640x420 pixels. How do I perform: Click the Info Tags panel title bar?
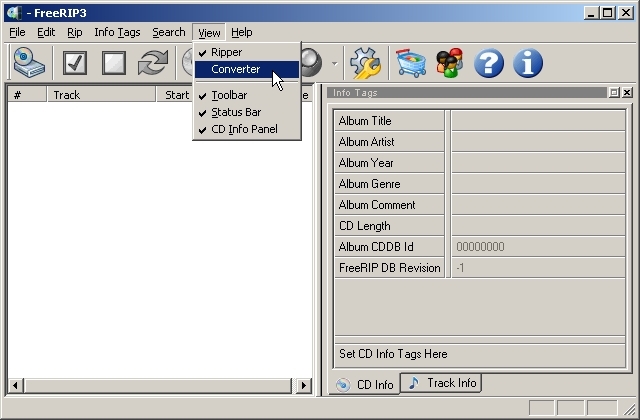click(x=467, y=93)
